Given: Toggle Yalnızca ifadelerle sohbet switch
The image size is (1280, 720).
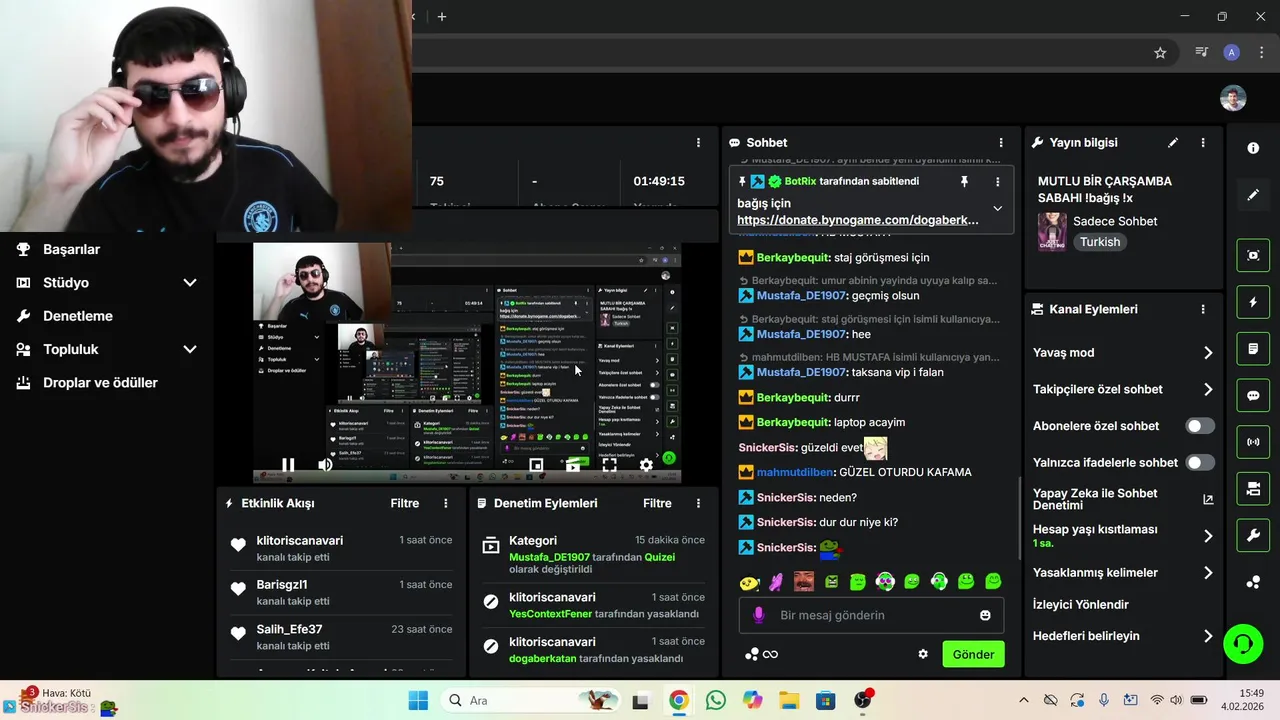Looking at the screenshot, I should point(1200,463).
